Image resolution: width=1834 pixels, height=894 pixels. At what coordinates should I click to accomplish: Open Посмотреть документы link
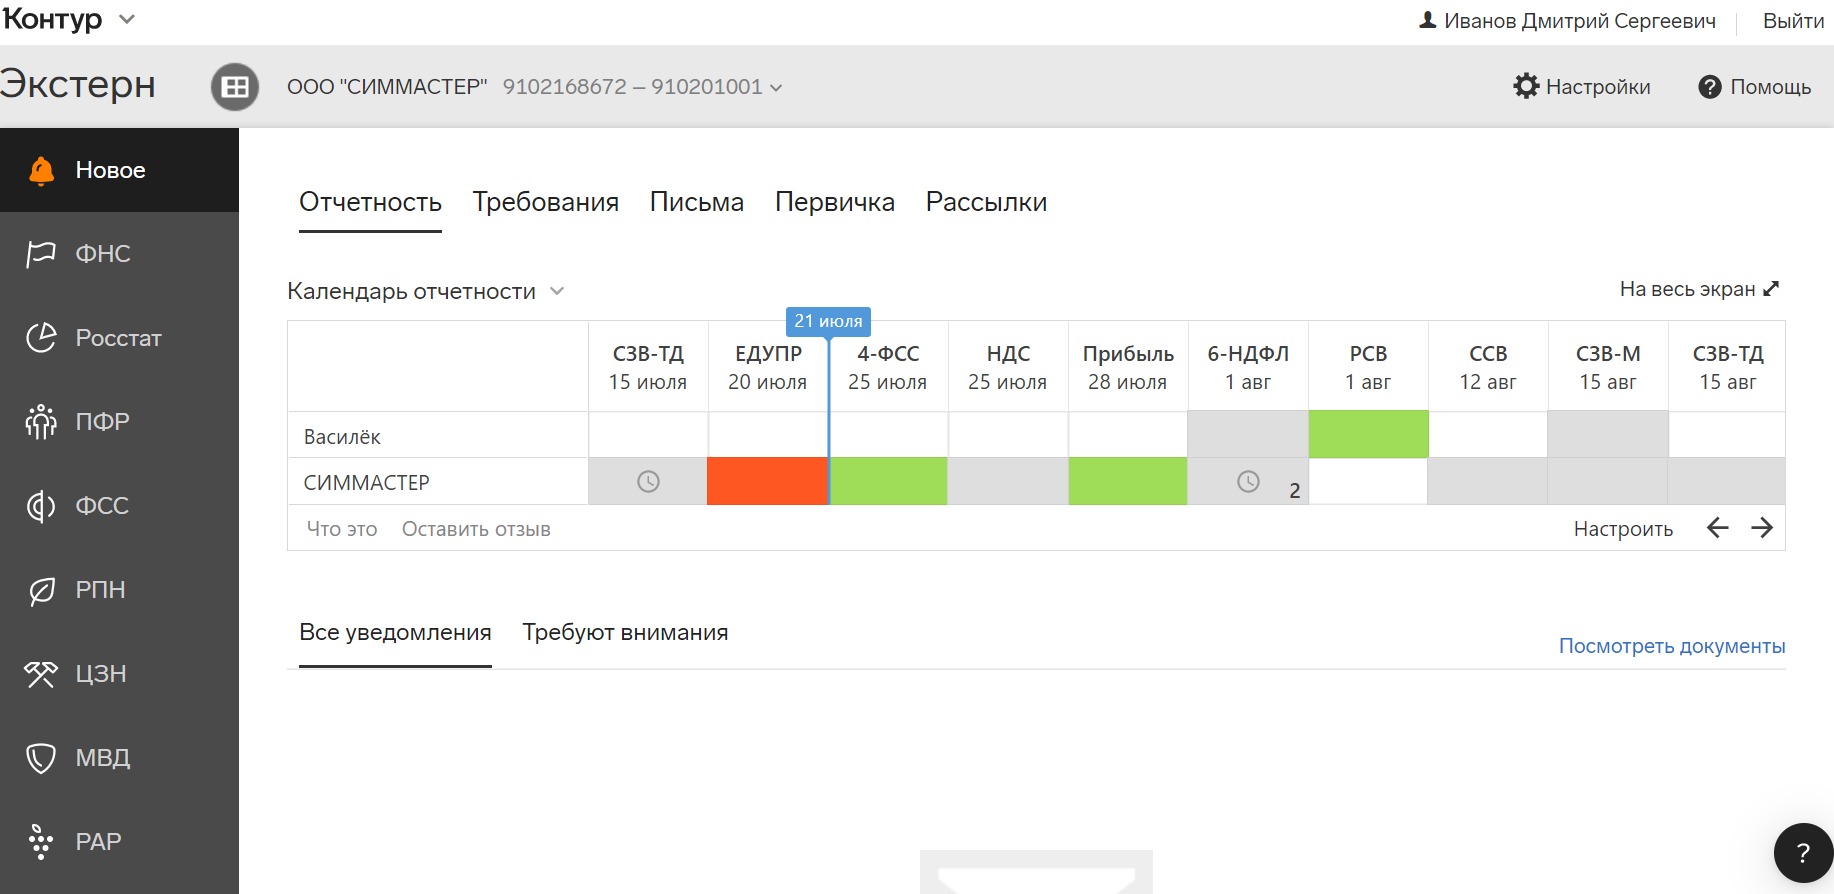click(x=1672, y=646)
